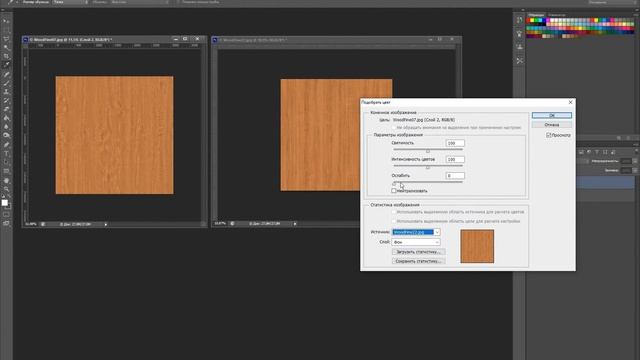Image resolution: width=640 pixels, height=360 pixels.
Task: Click Сохранить статистику button
Action: 418,261
